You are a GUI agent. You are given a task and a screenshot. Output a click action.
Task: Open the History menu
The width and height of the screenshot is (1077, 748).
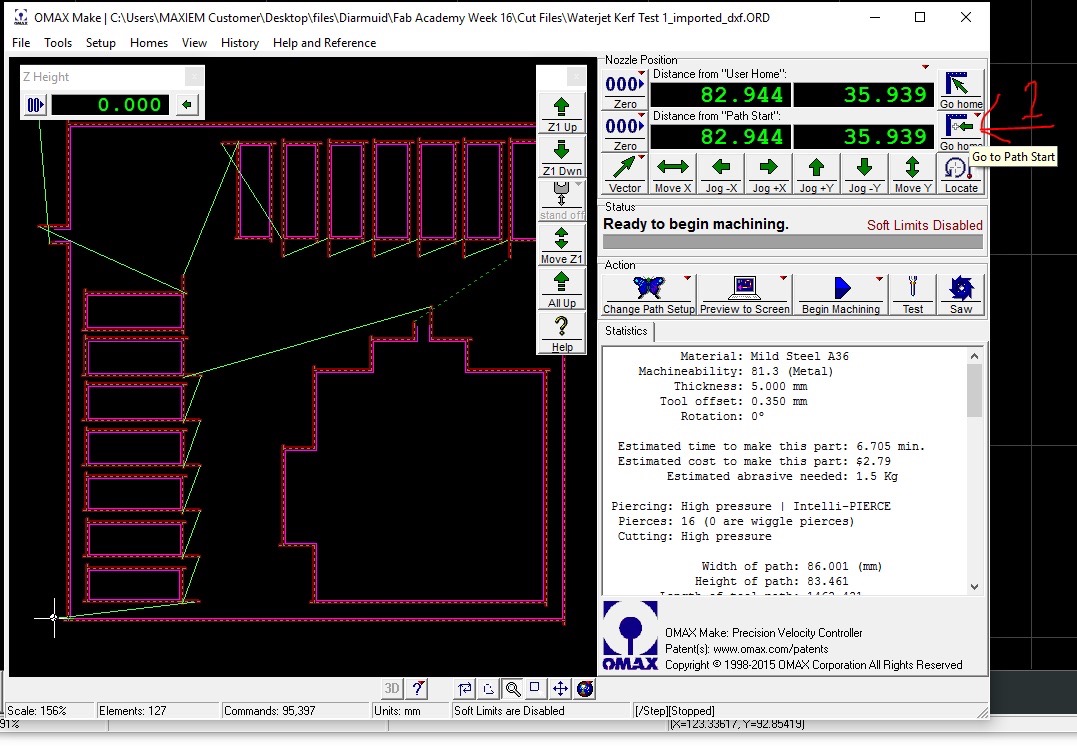pyautogui.click(x=240, y=43)
